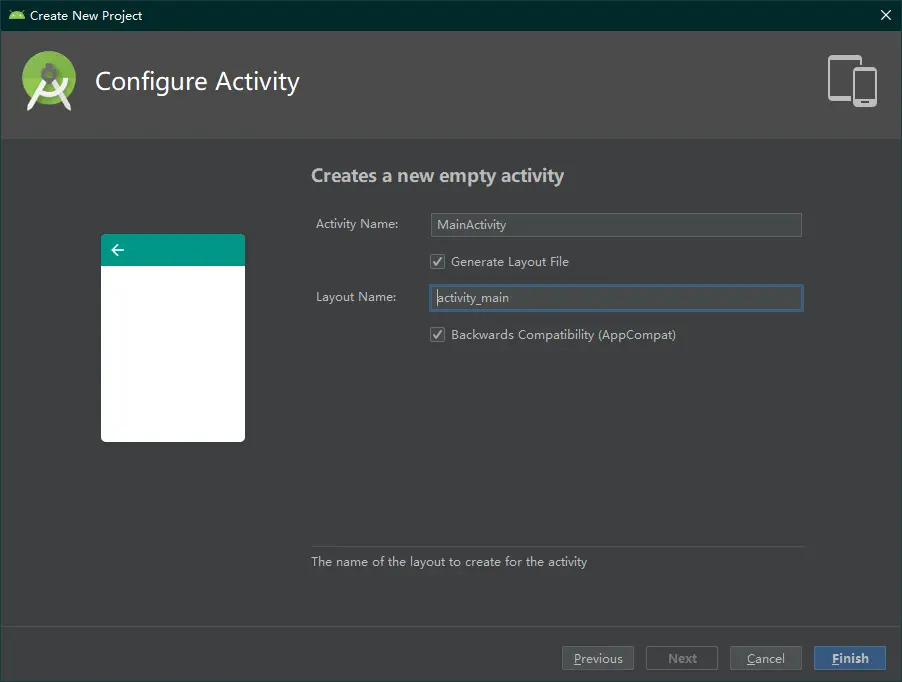Click the Android icon in title bar
The width and height of the screenshot is (902, 682).
[17, 16]
